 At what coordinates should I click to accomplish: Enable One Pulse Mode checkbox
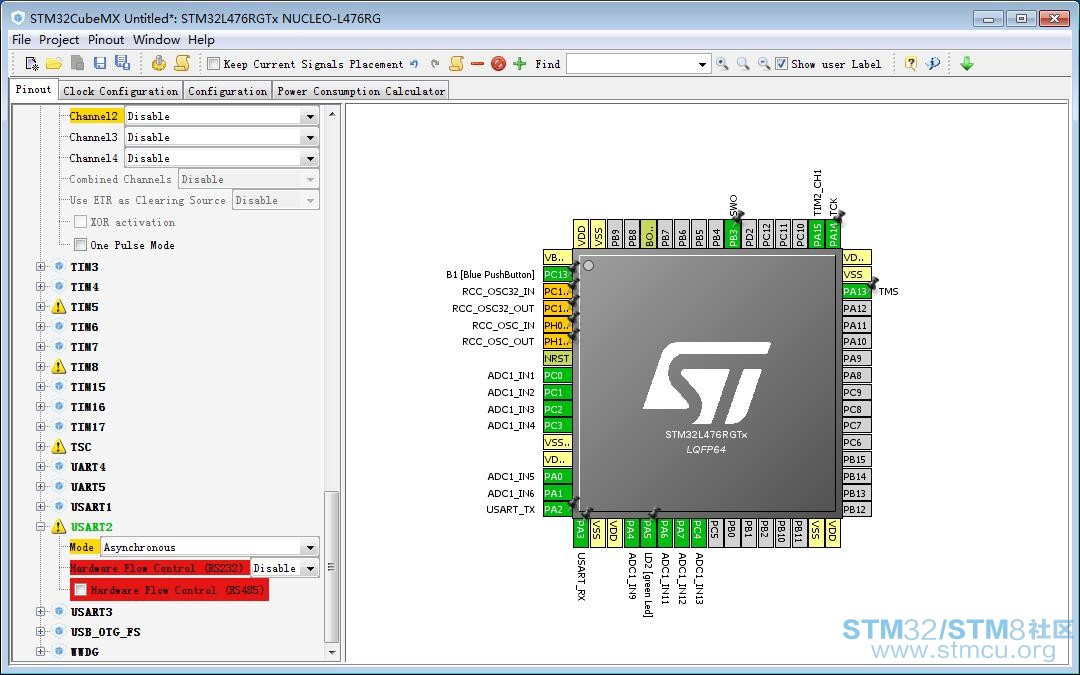tap(81, 245)
